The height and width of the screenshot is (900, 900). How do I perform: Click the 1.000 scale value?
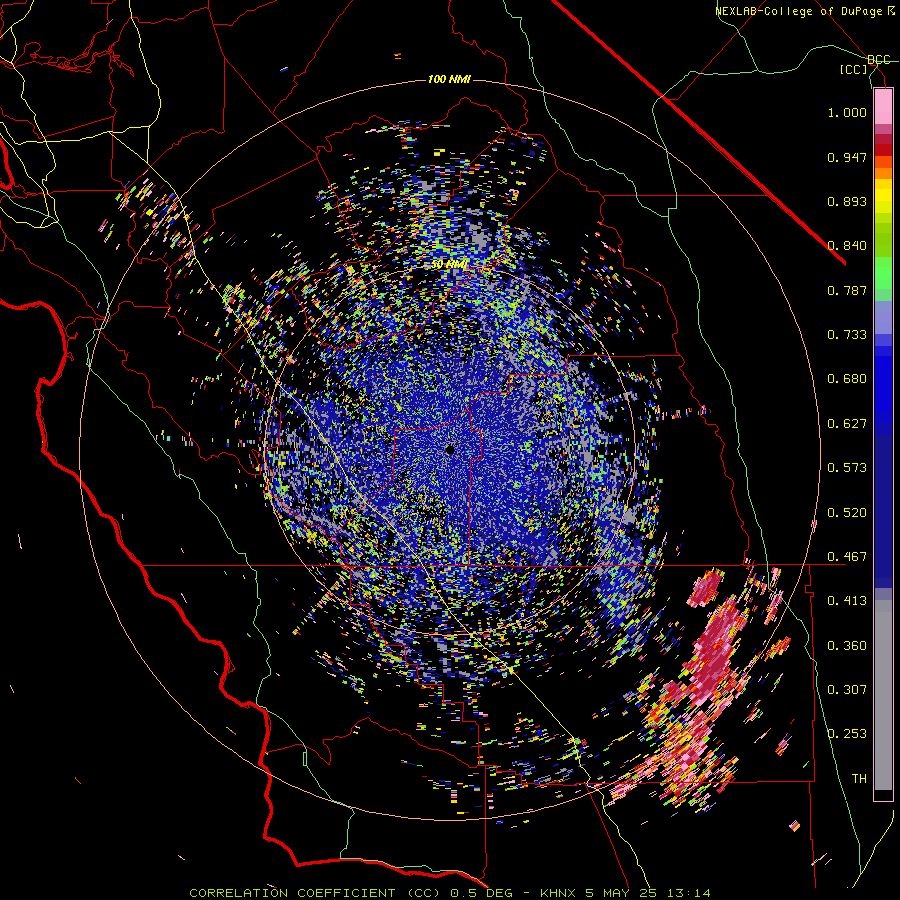tap(847, 112)
